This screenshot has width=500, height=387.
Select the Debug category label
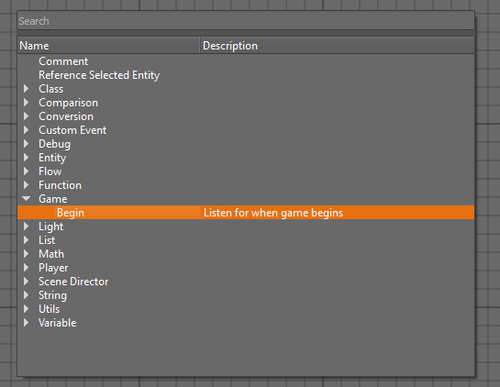click(x=54, y=144)
